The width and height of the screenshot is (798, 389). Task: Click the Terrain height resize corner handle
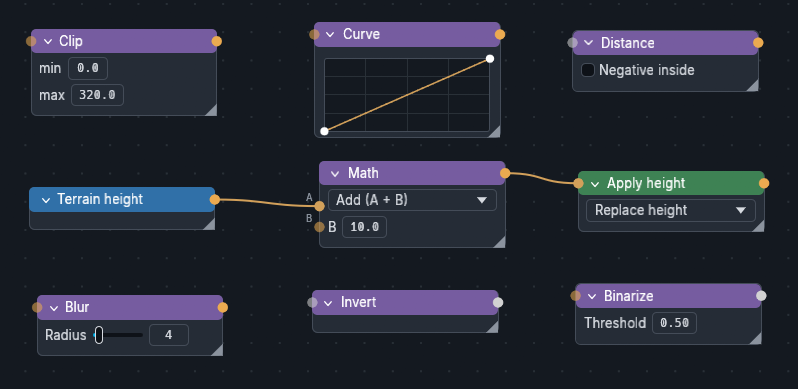pyautogui.click(x=209, y=224)
